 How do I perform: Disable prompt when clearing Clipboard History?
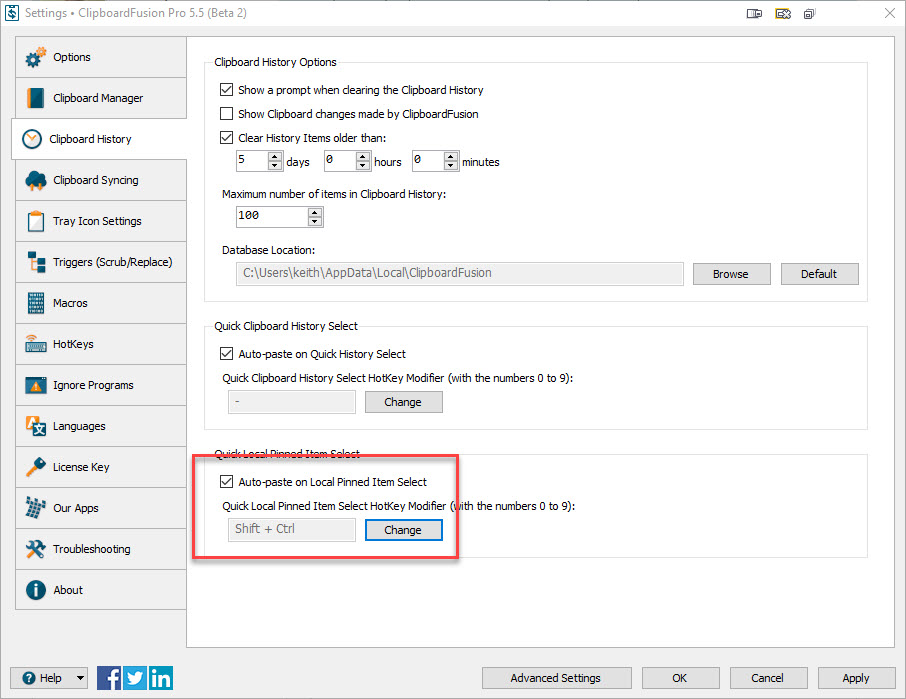(226, 90)
